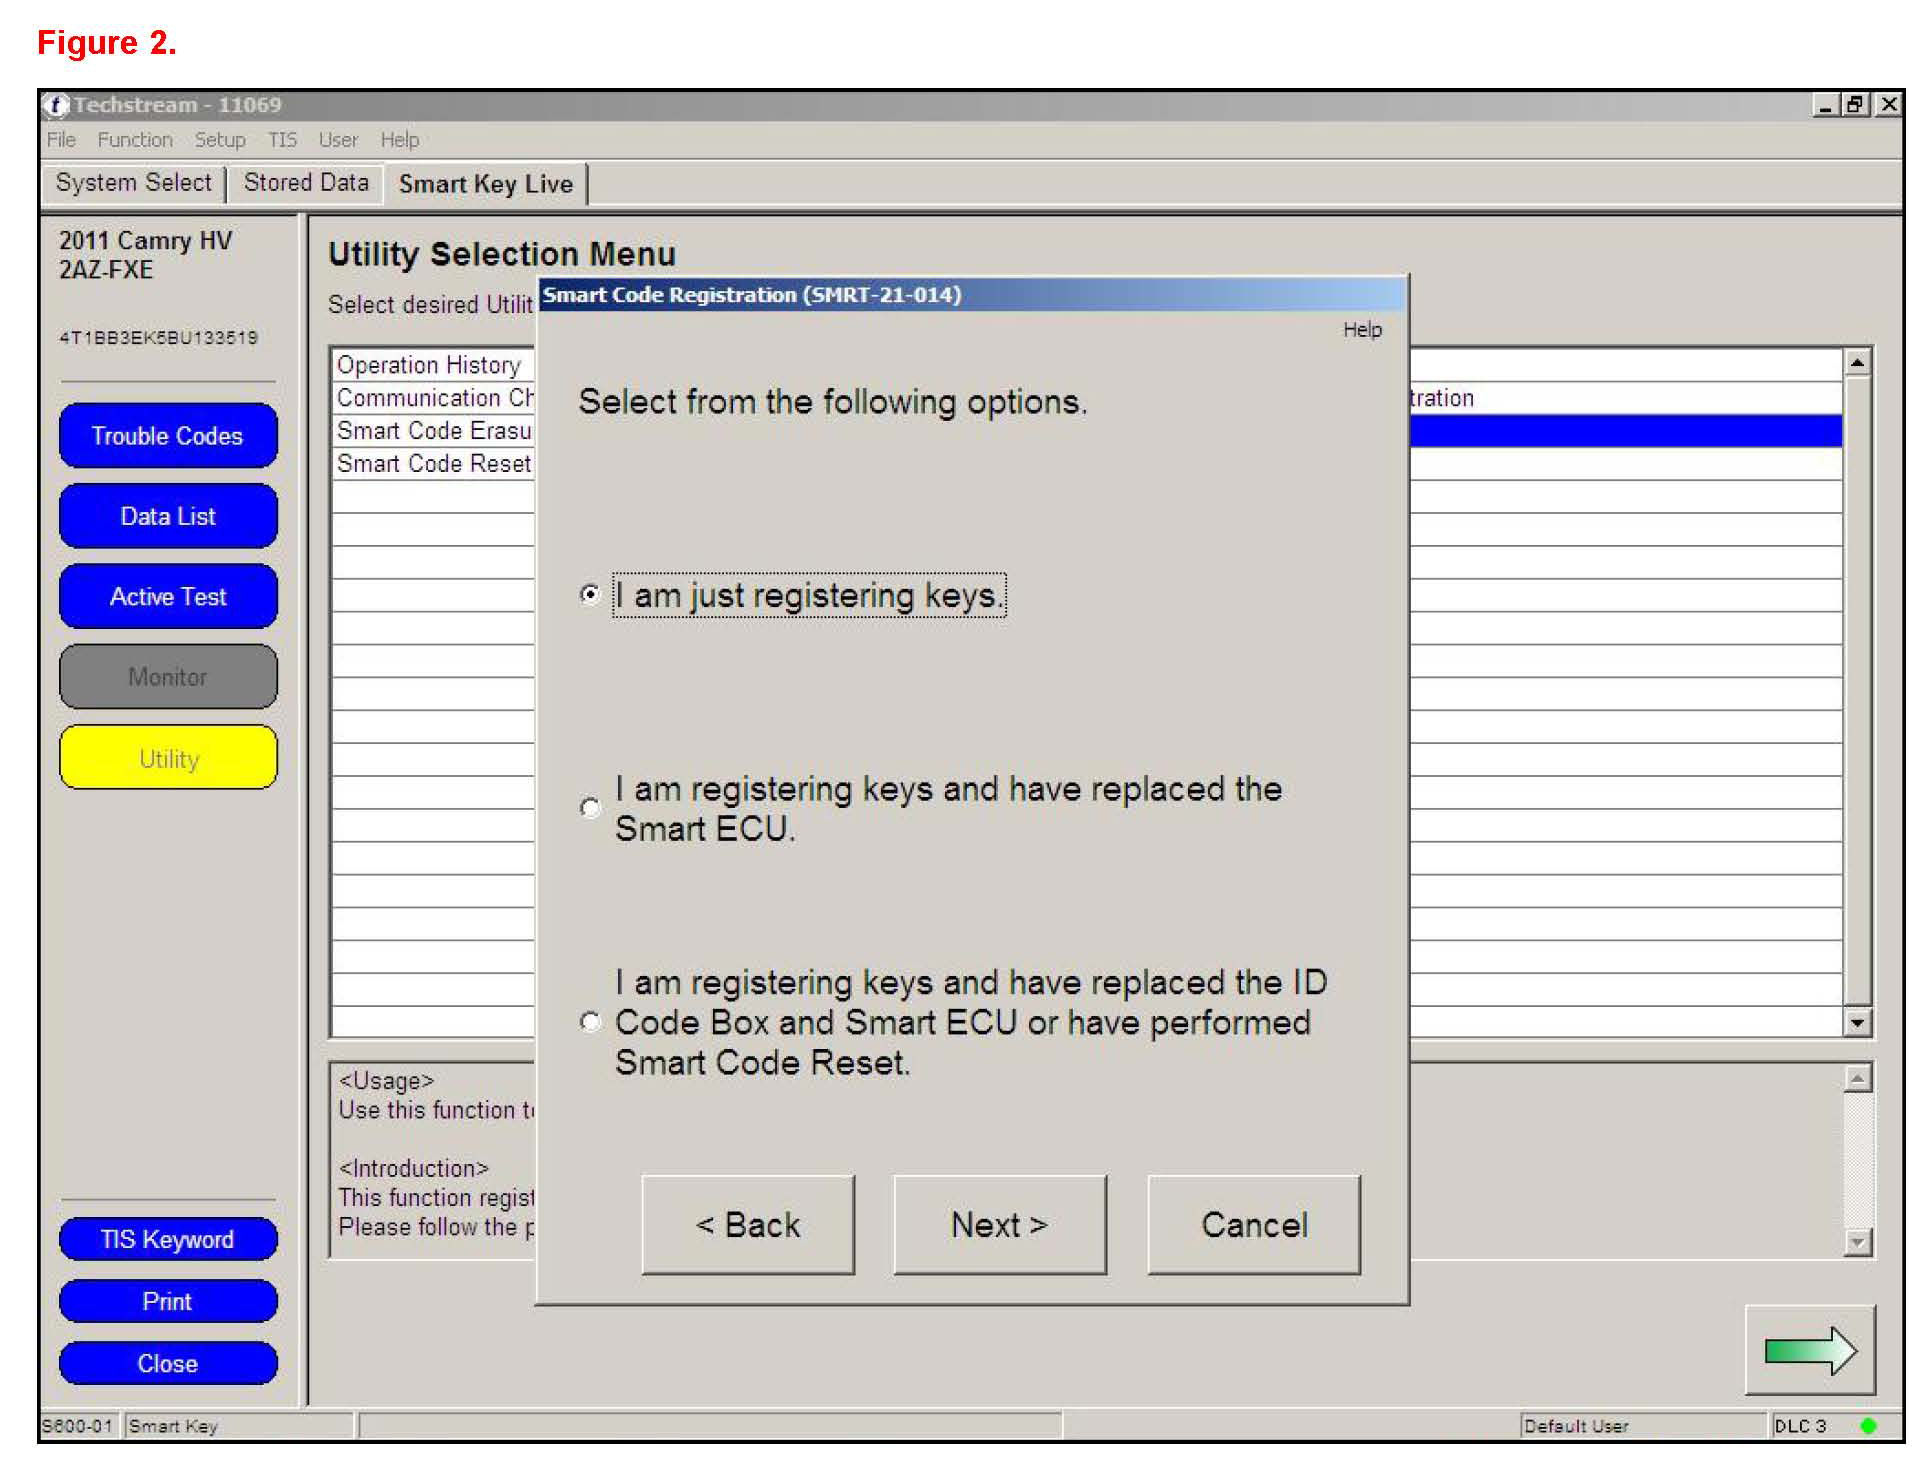Switch to Stored Data tab
The width and height of the screenshot is (1928, 1468).
[306, 183]
